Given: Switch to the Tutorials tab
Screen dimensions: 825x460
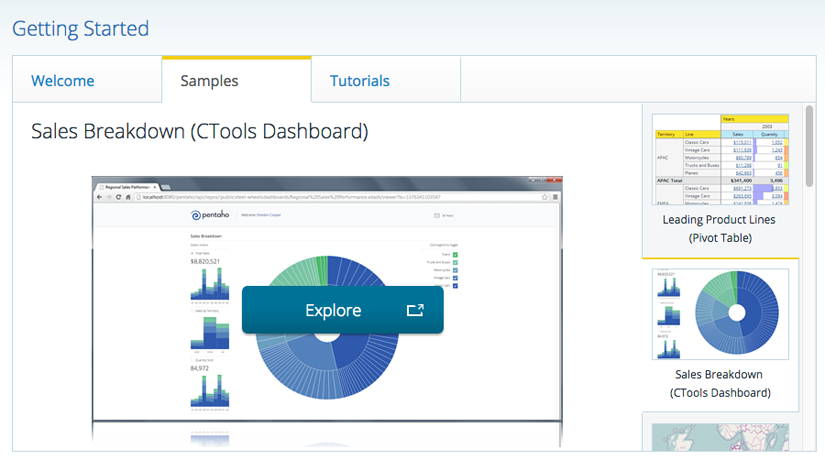Looking at the screenshot, I should pyautogui.click(x=360, y=81).
